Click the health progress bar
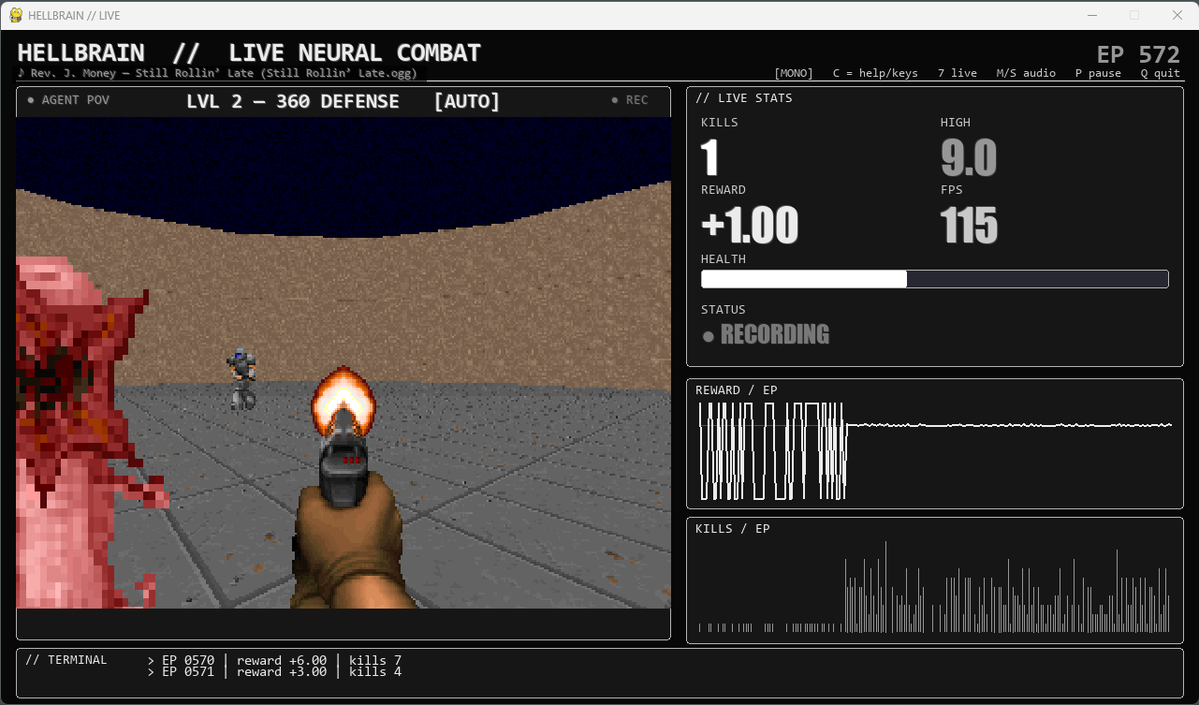The width and height of the screenshot is (1199, 705). pos(934,279)
